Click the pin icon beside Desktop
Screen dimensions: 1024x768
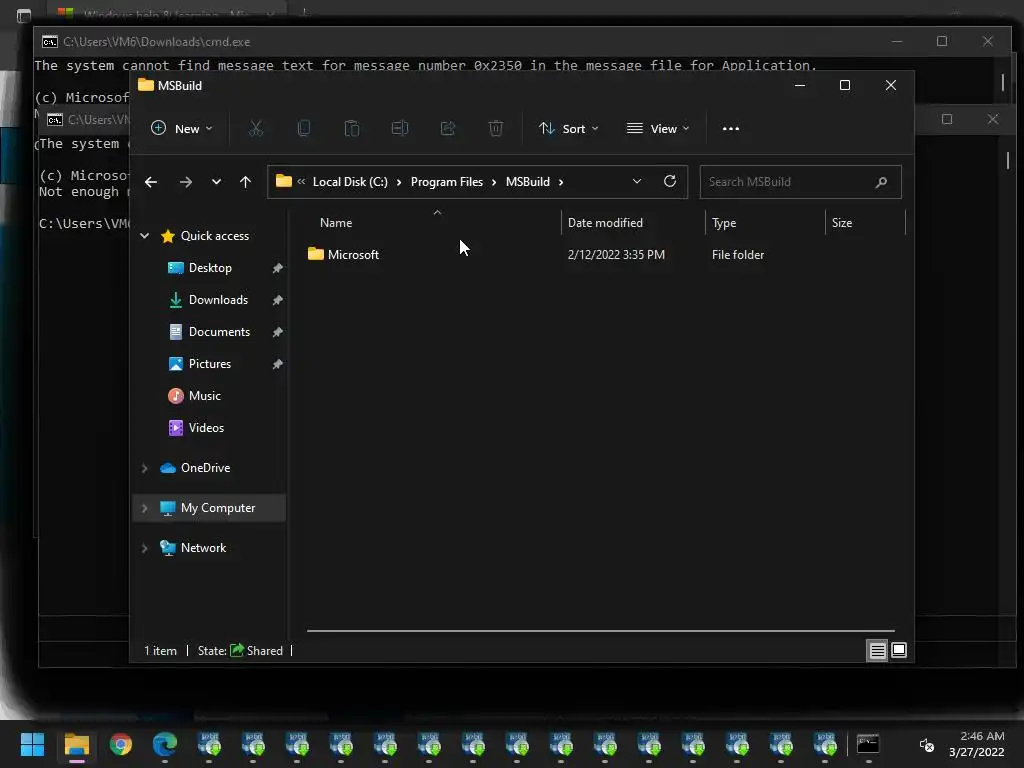click(x=278, y=268)
